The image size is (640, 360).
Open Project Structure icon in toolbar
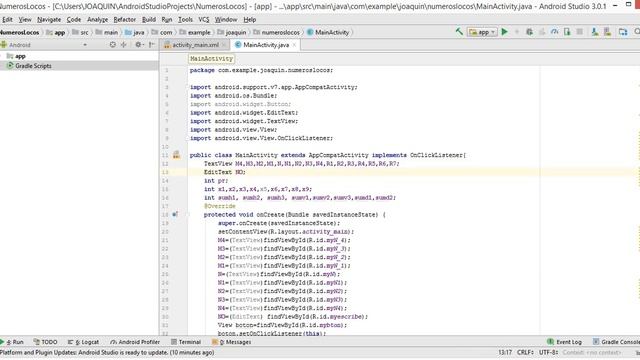[x=623, y=32]
